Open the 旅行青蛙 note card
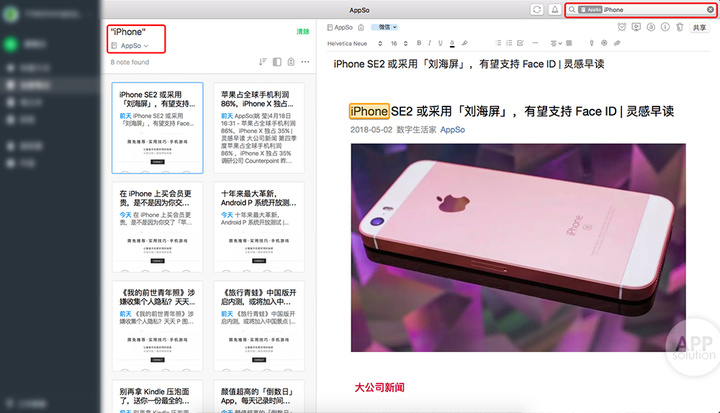The width and height of the screenshot is (720, 413). [x=259, y=326]
